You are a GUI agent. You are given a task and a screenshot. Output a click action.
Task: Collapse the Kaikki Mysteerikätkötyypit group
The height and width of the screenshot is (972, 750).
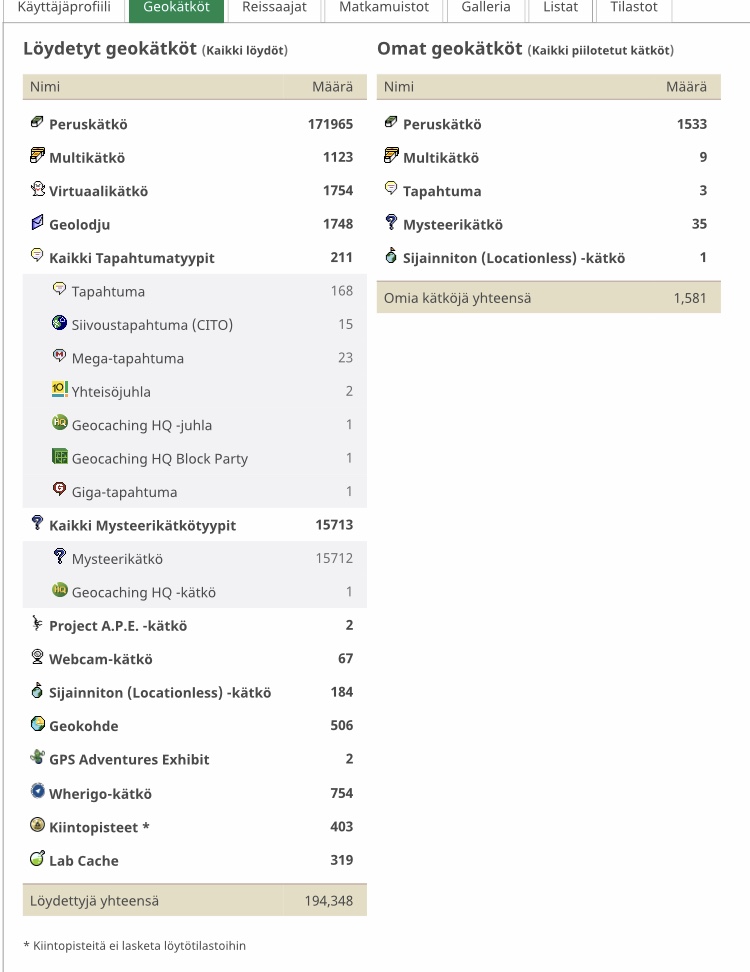(x=142, y=525)
